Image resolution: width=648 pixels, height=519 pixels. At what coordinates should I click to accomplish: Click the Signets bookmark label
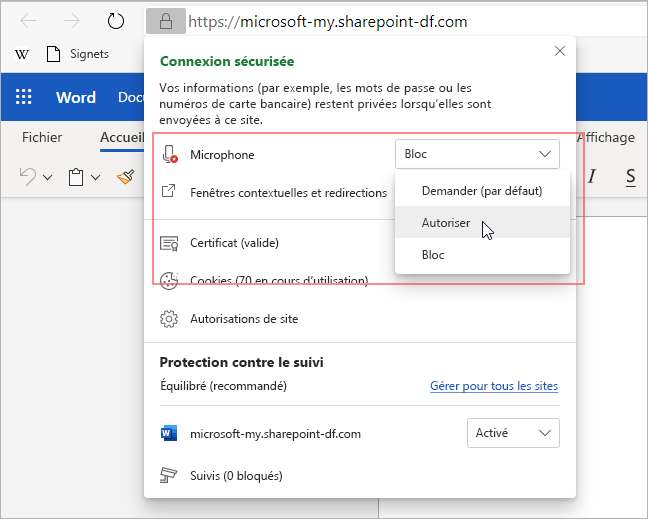pos(89,54)
